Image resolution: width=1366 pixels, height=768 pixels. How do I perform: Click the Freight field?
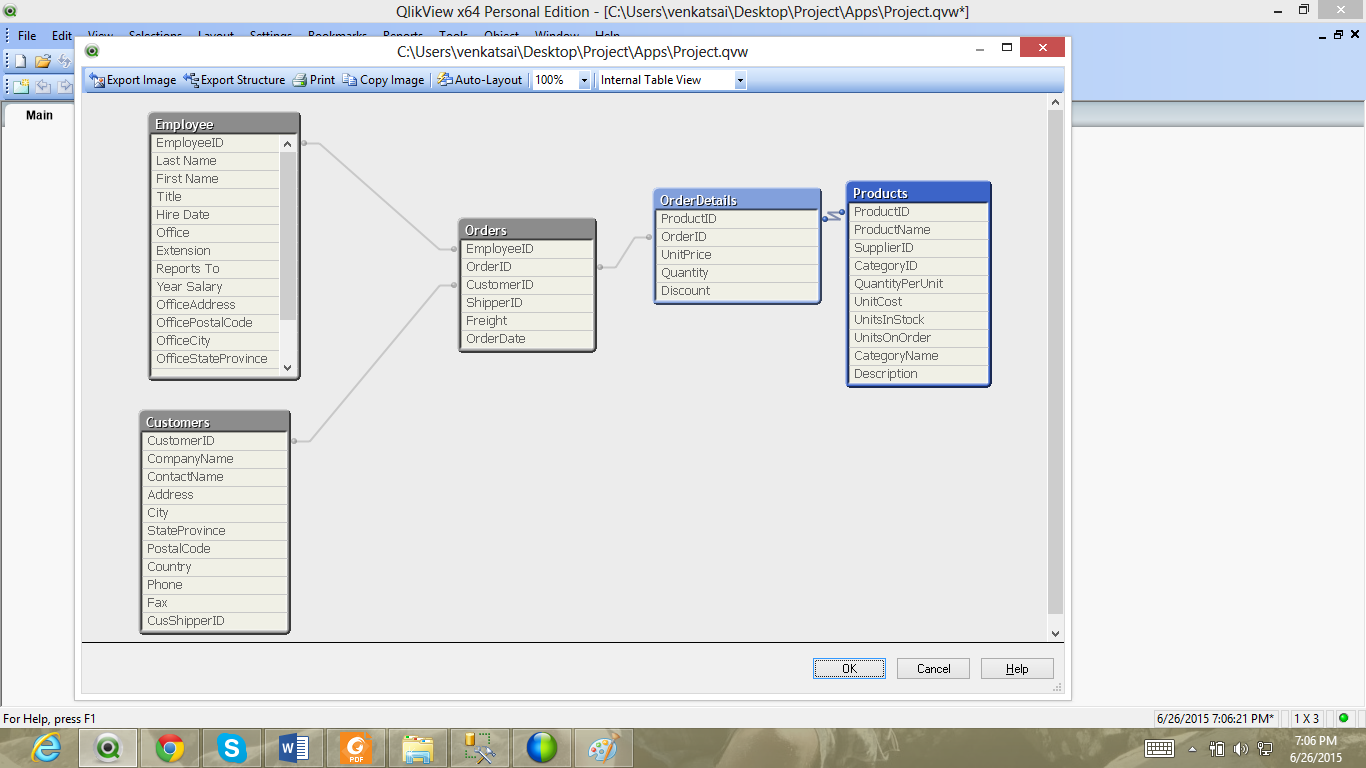tap(527, 321)
